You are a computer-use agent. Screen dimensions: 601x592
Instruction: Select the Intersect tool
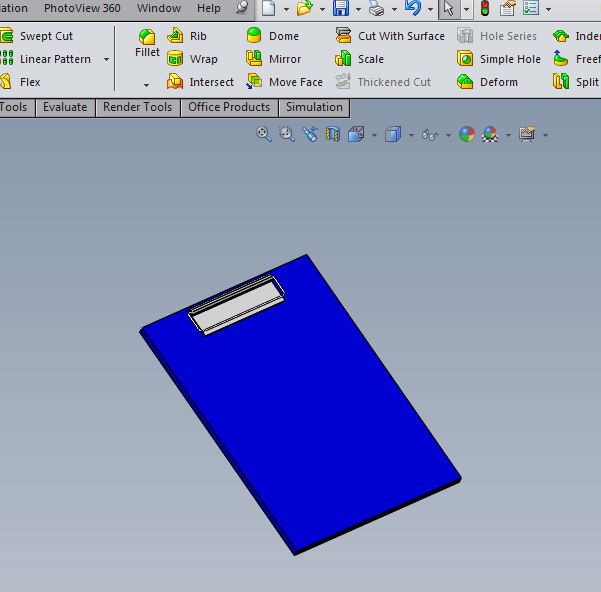click(200, 82)
